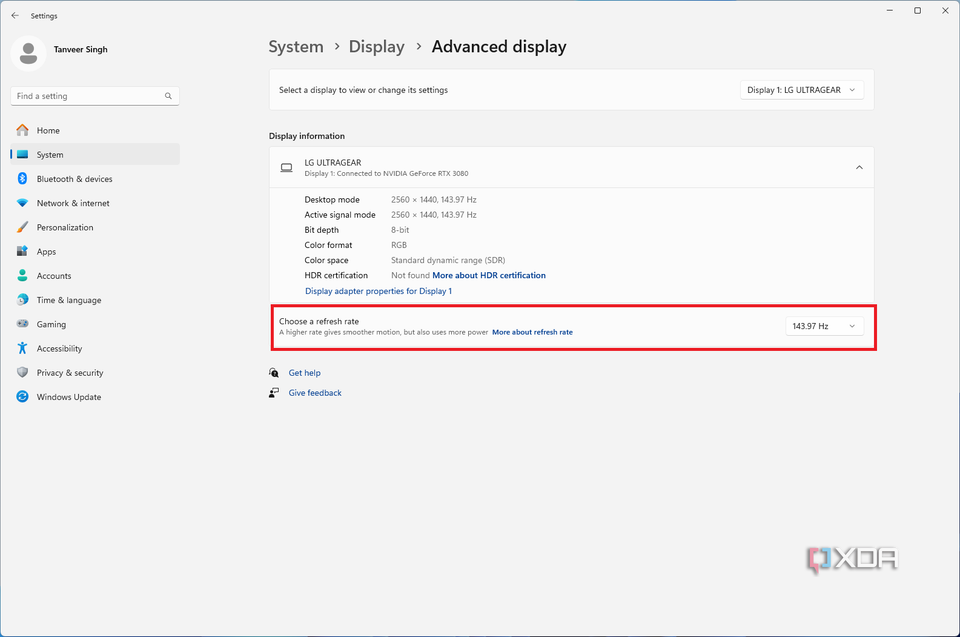Image resolution: width=960 pixels, height=637 pixels.
Task: Select Time & language settings
Action: point(68,300)
